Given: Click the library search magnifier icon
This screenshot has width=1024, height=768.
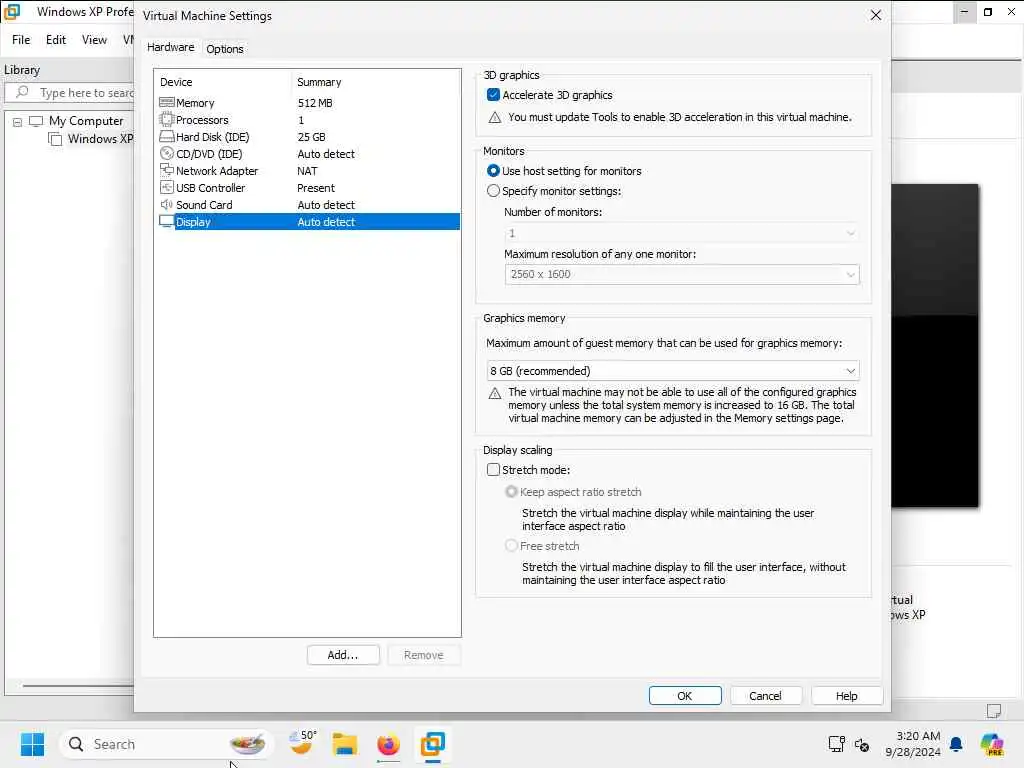Looking at the screenshot, I should point(22,92).
